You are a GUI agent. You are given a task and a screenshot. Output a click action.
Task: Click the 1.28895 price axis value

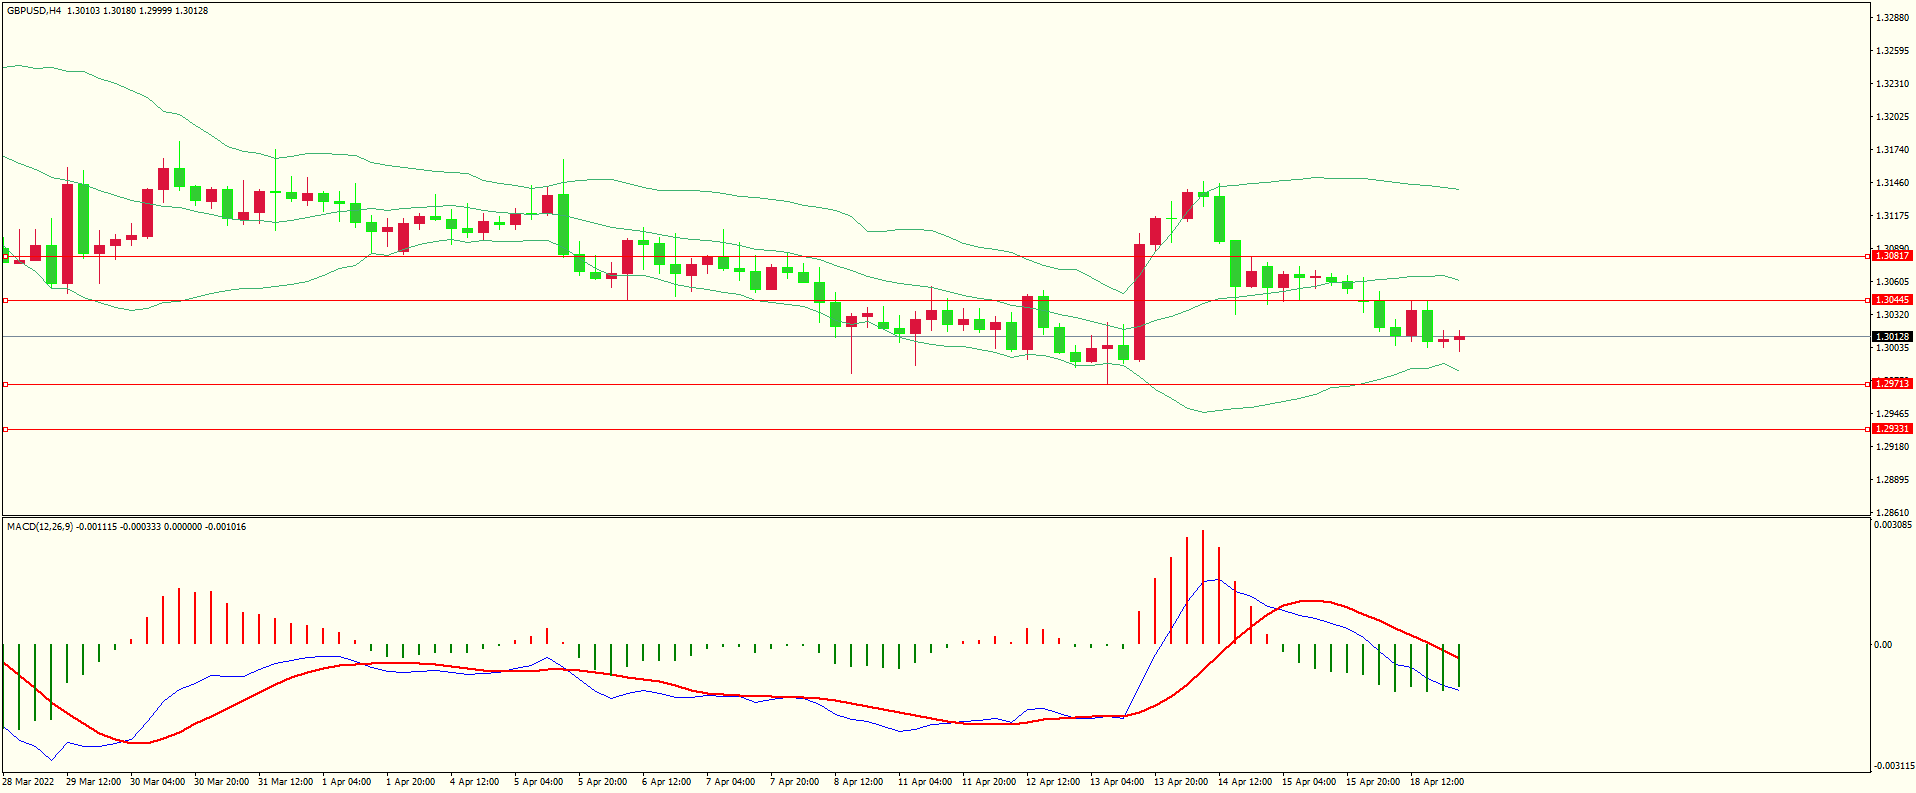click(x=1892, y=480)
